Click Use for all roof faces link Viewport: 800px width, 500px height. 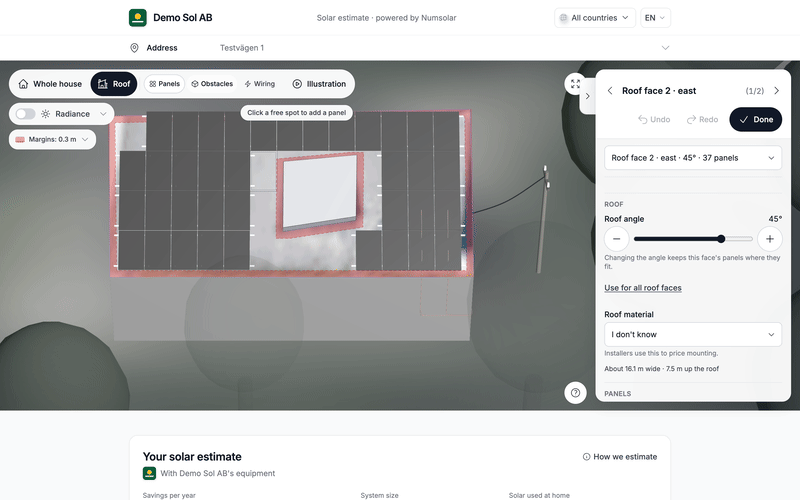(x=643, y=288)
